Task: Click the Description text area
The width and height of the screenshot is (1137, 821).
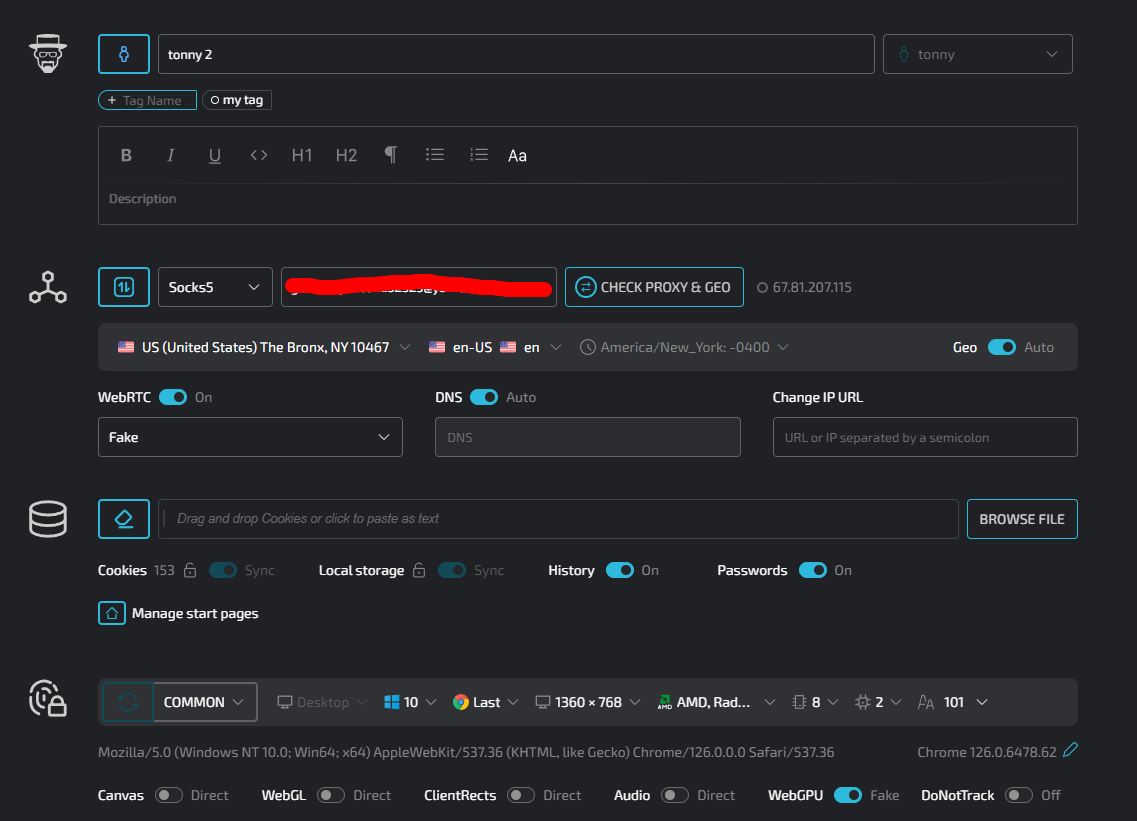Action: (x=587, y=199)
